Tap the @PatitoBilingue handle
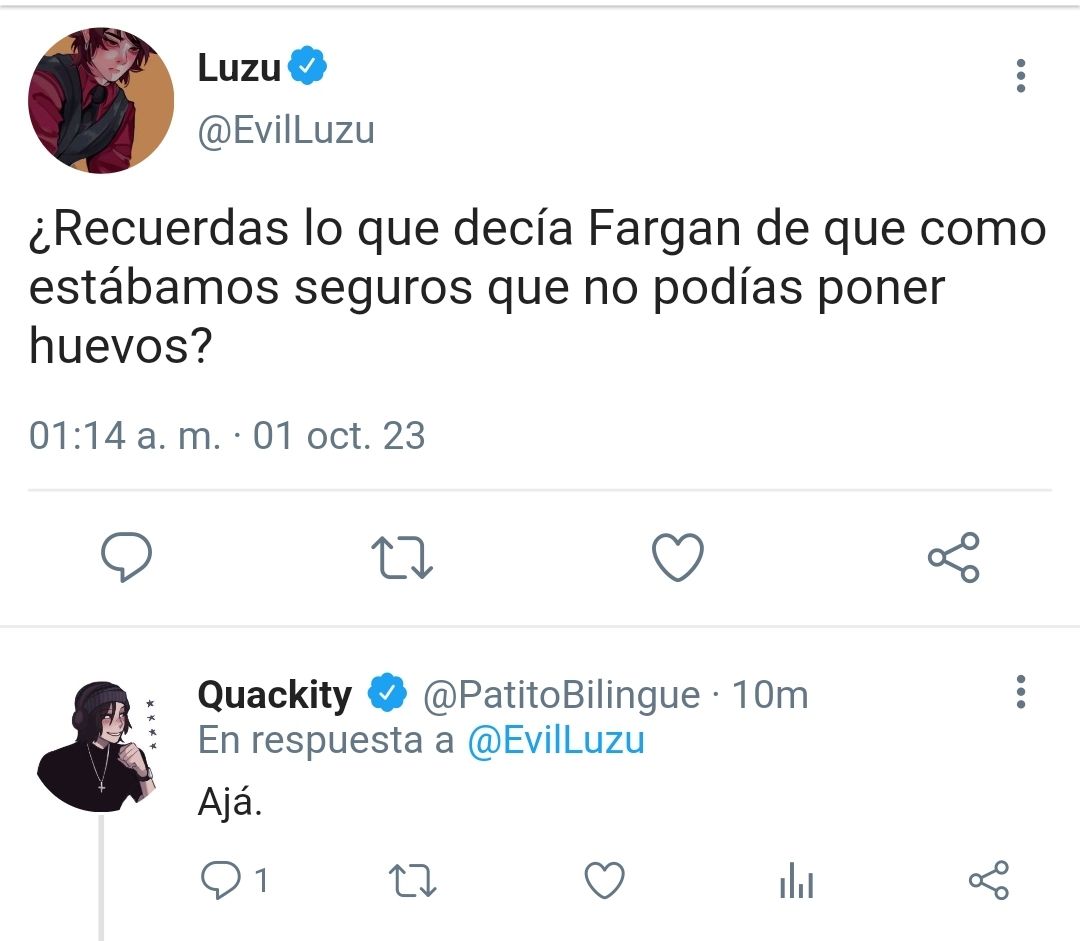 click(561, 694)
